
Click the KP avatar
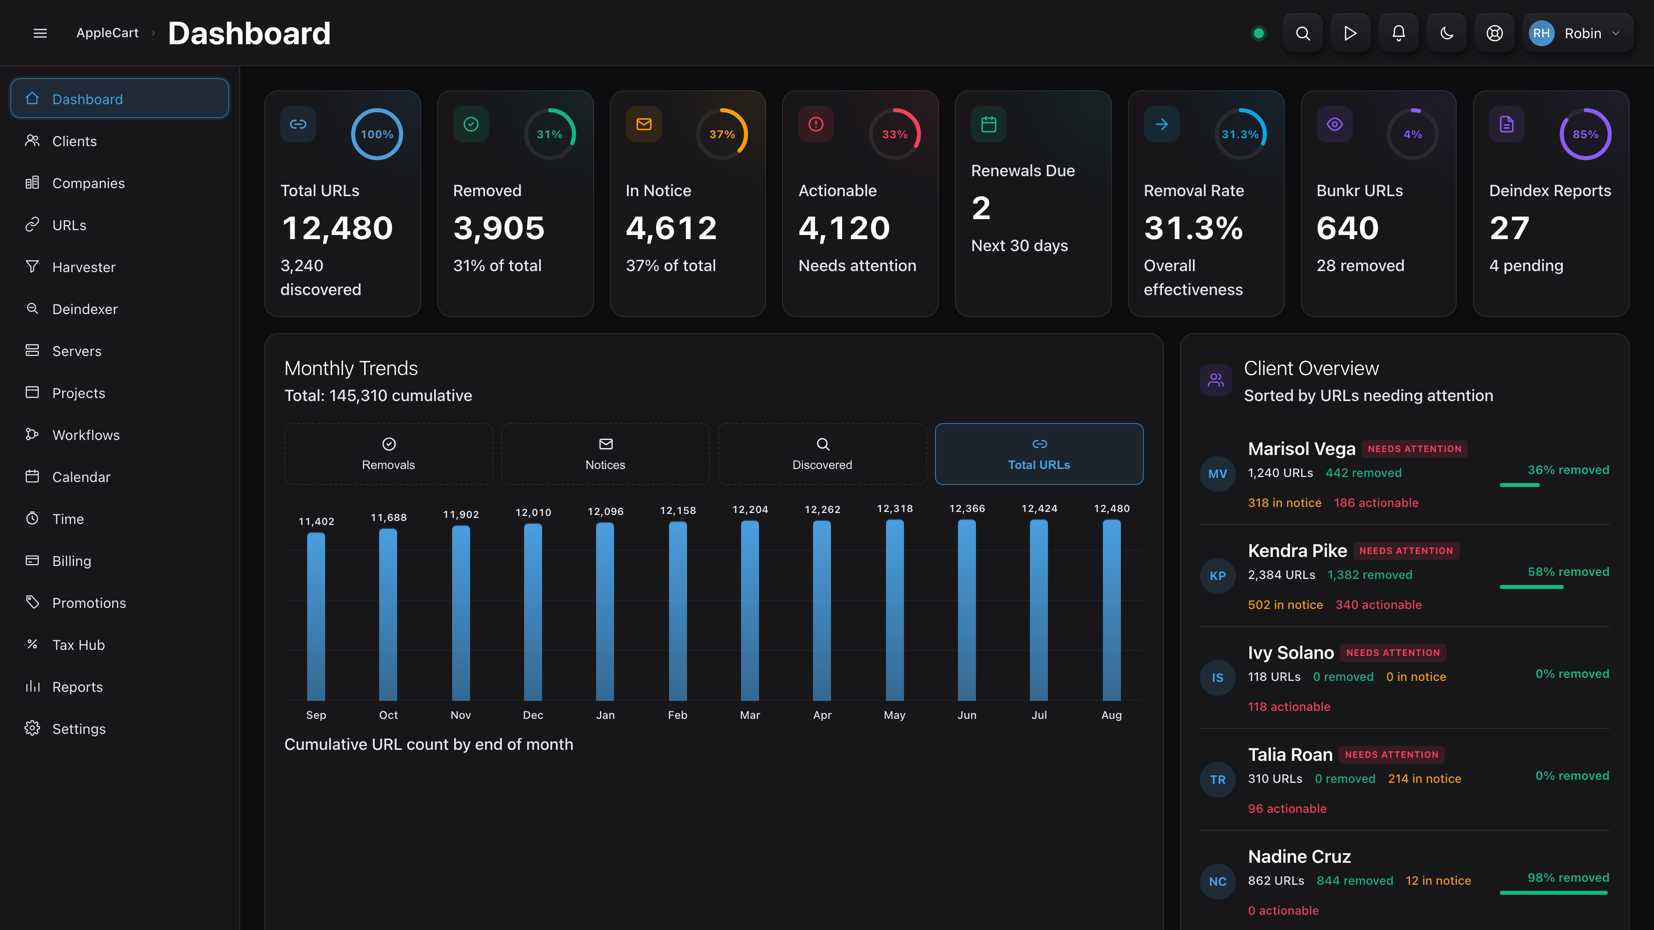[x=1217, y=576]
